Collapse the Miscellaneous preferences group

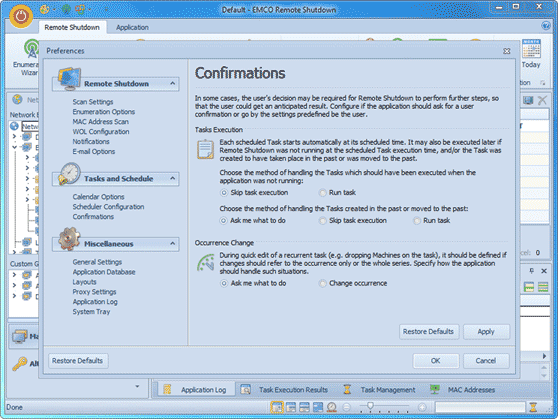click(x=173, y=243)
